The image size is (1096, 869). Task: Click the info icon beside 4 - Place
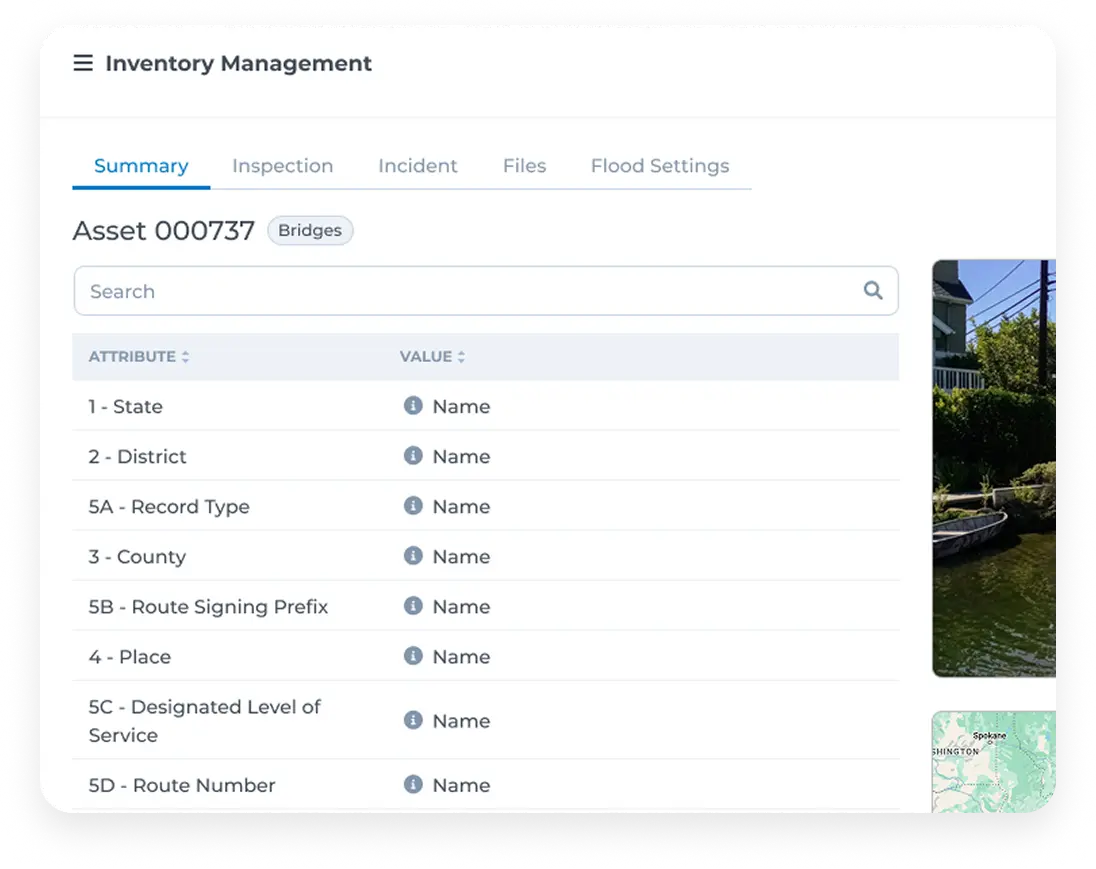coord(413,656)
